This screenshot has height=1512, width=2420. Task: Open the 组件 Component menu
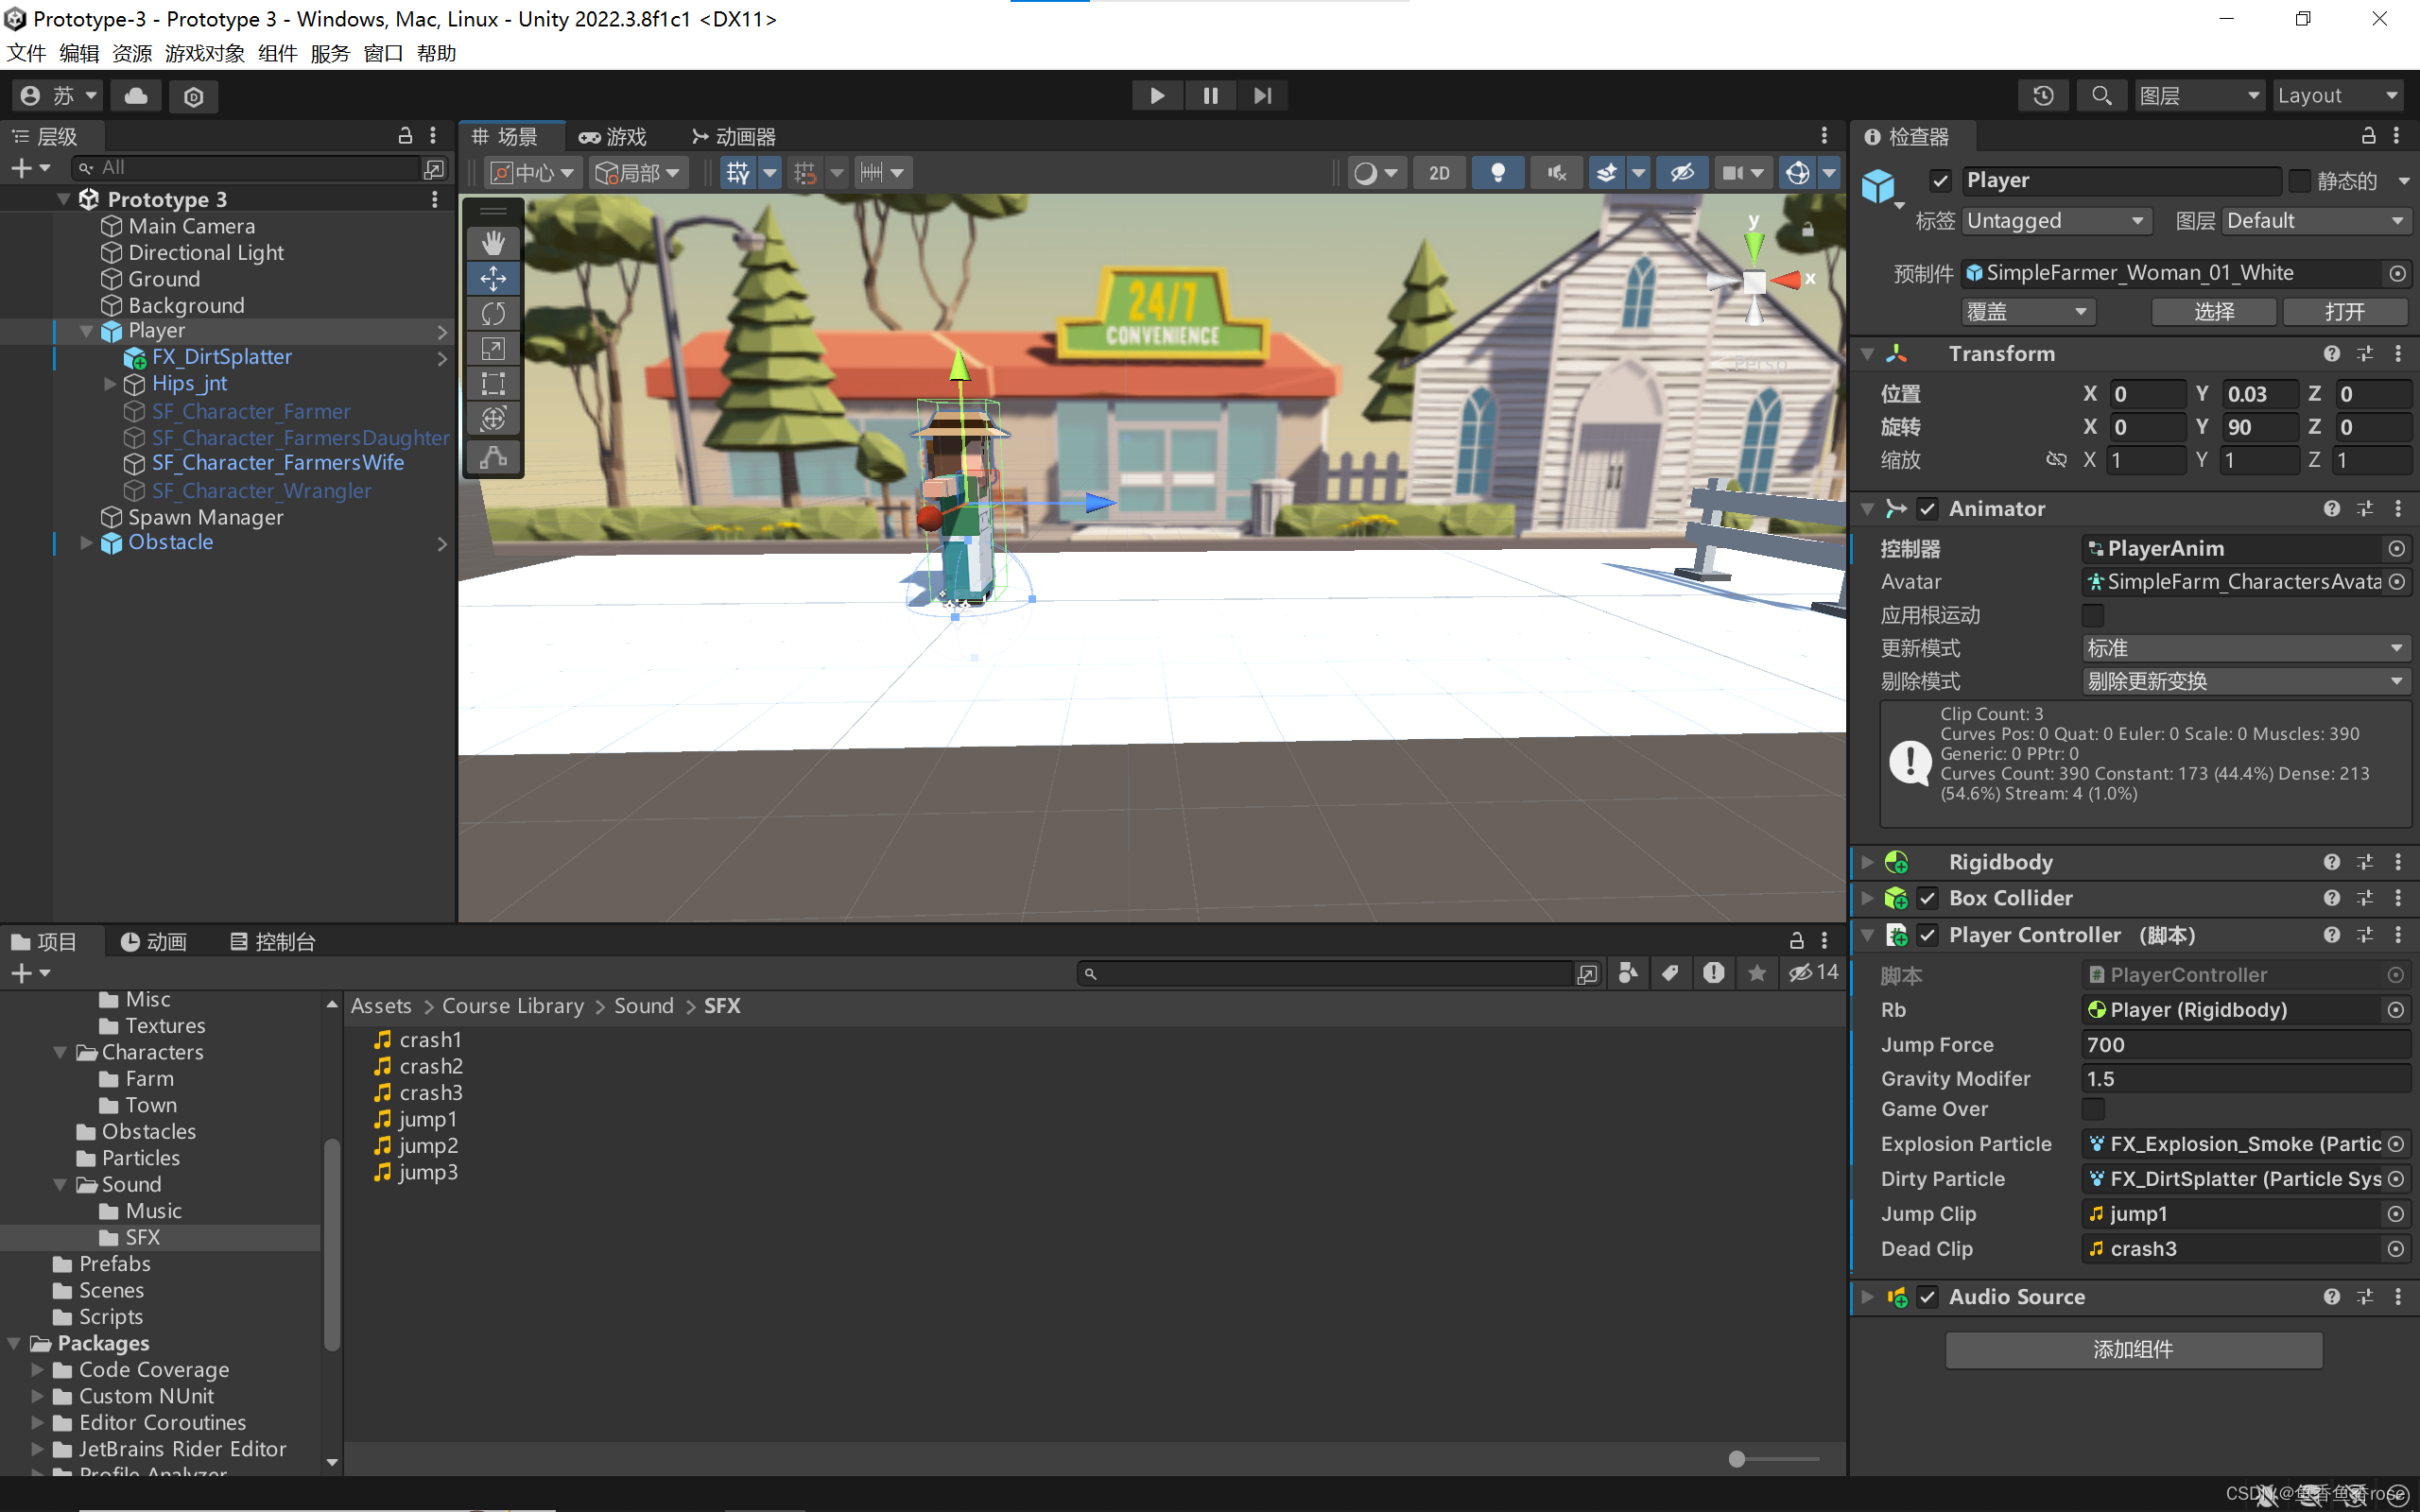[277, 53]
